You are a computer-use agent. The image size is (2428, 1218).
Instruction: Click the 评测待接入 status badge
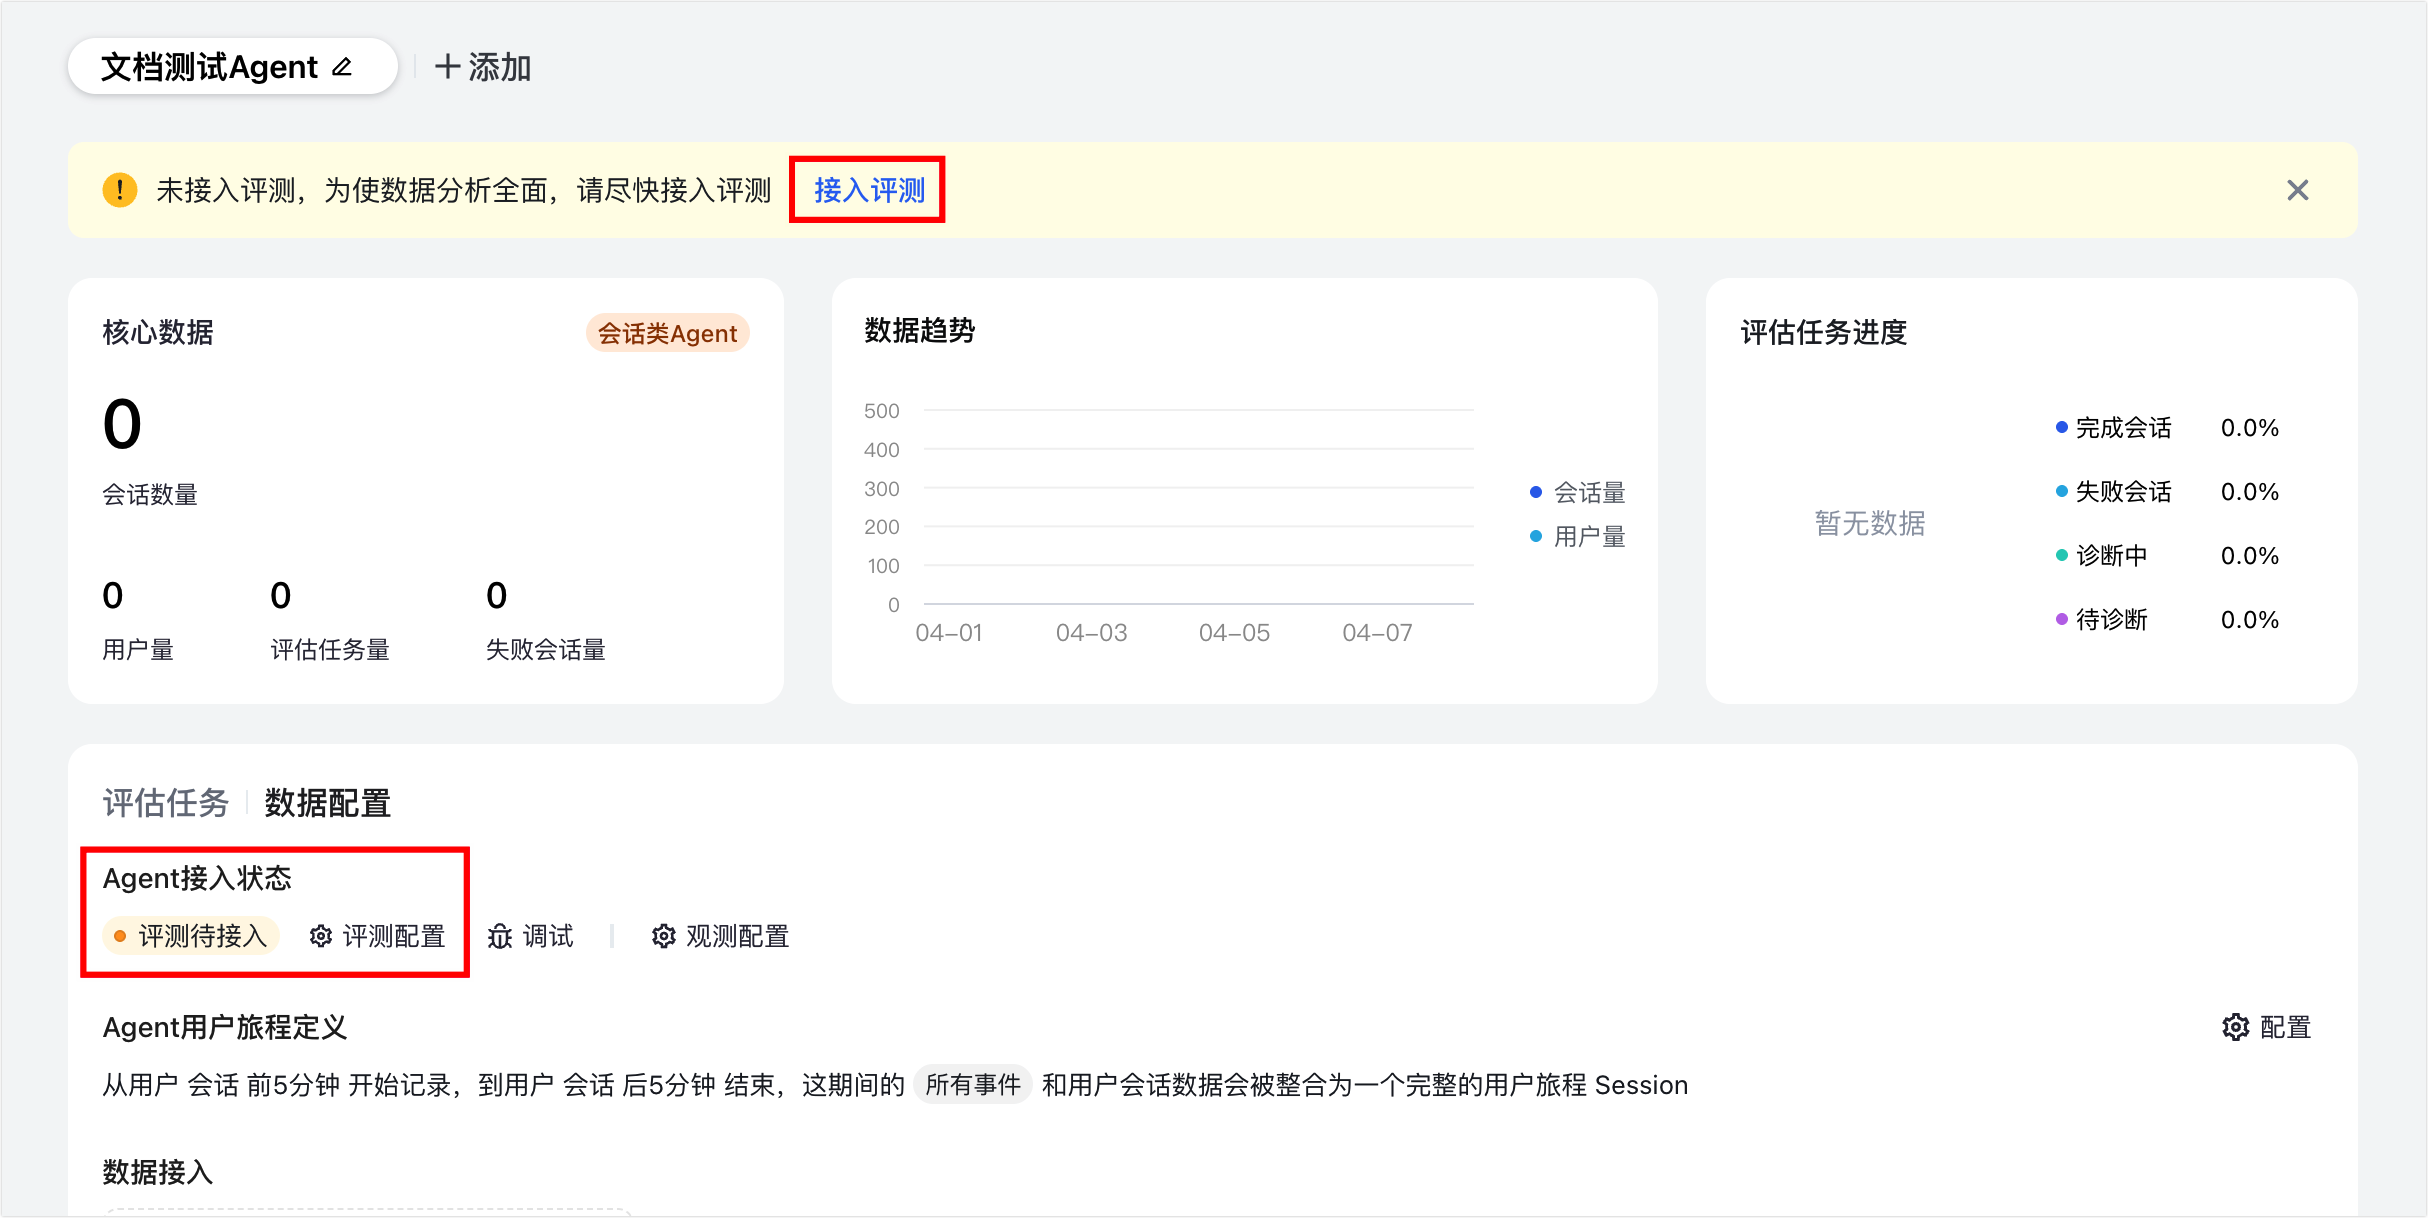191,936
